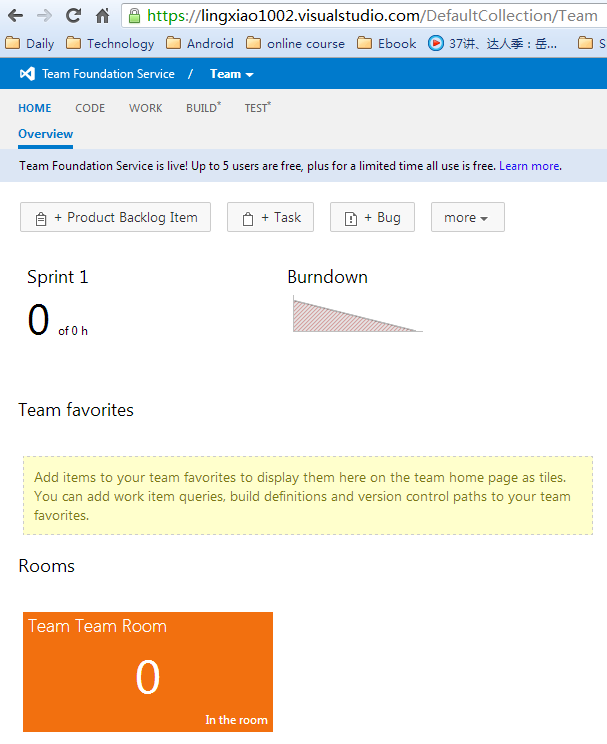The height and width of the screenshot is (744, 607).
Task: Open the Technology bookmark folder
Action: click(x=110, y=43)
